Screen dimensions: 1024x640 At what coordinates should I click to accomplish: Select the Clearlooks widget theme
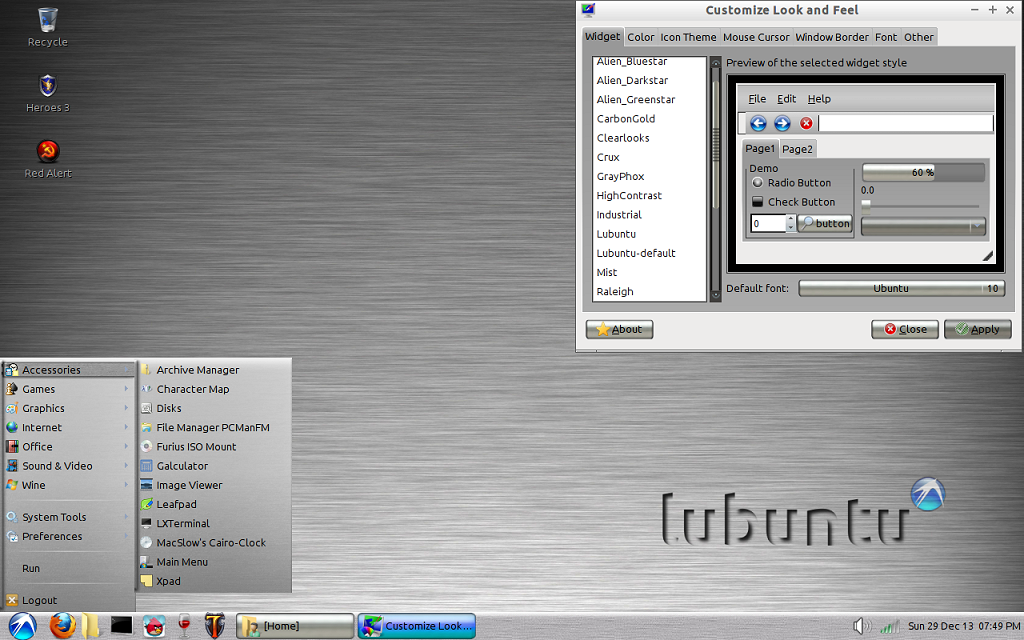[x=649, y=138]
